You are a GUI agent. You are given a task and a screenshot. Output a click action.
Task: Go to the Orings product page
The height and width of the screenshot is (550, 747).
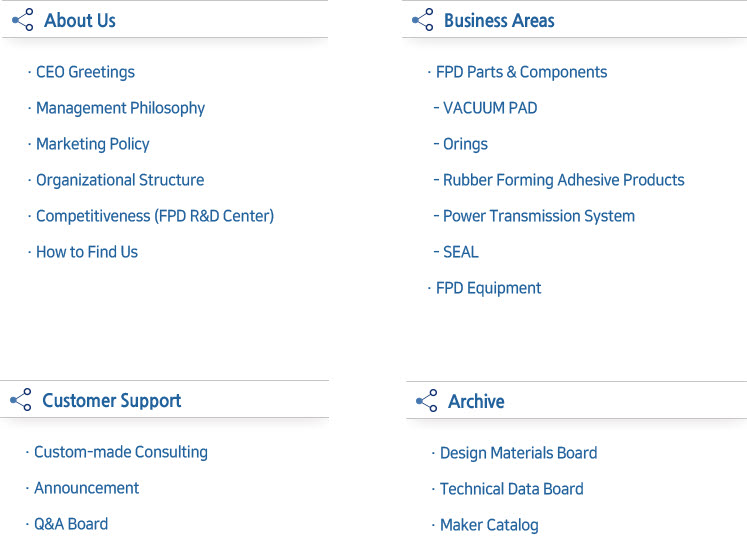(465, 144)
